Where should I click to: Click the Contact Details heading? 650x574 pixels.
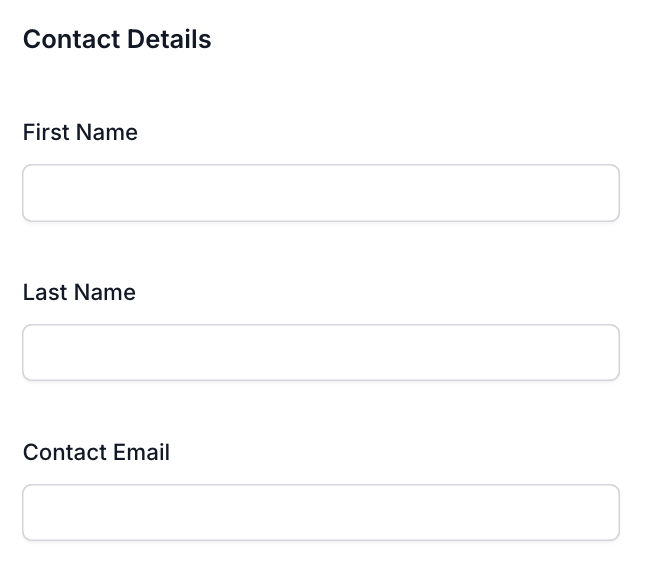(117, 39)
